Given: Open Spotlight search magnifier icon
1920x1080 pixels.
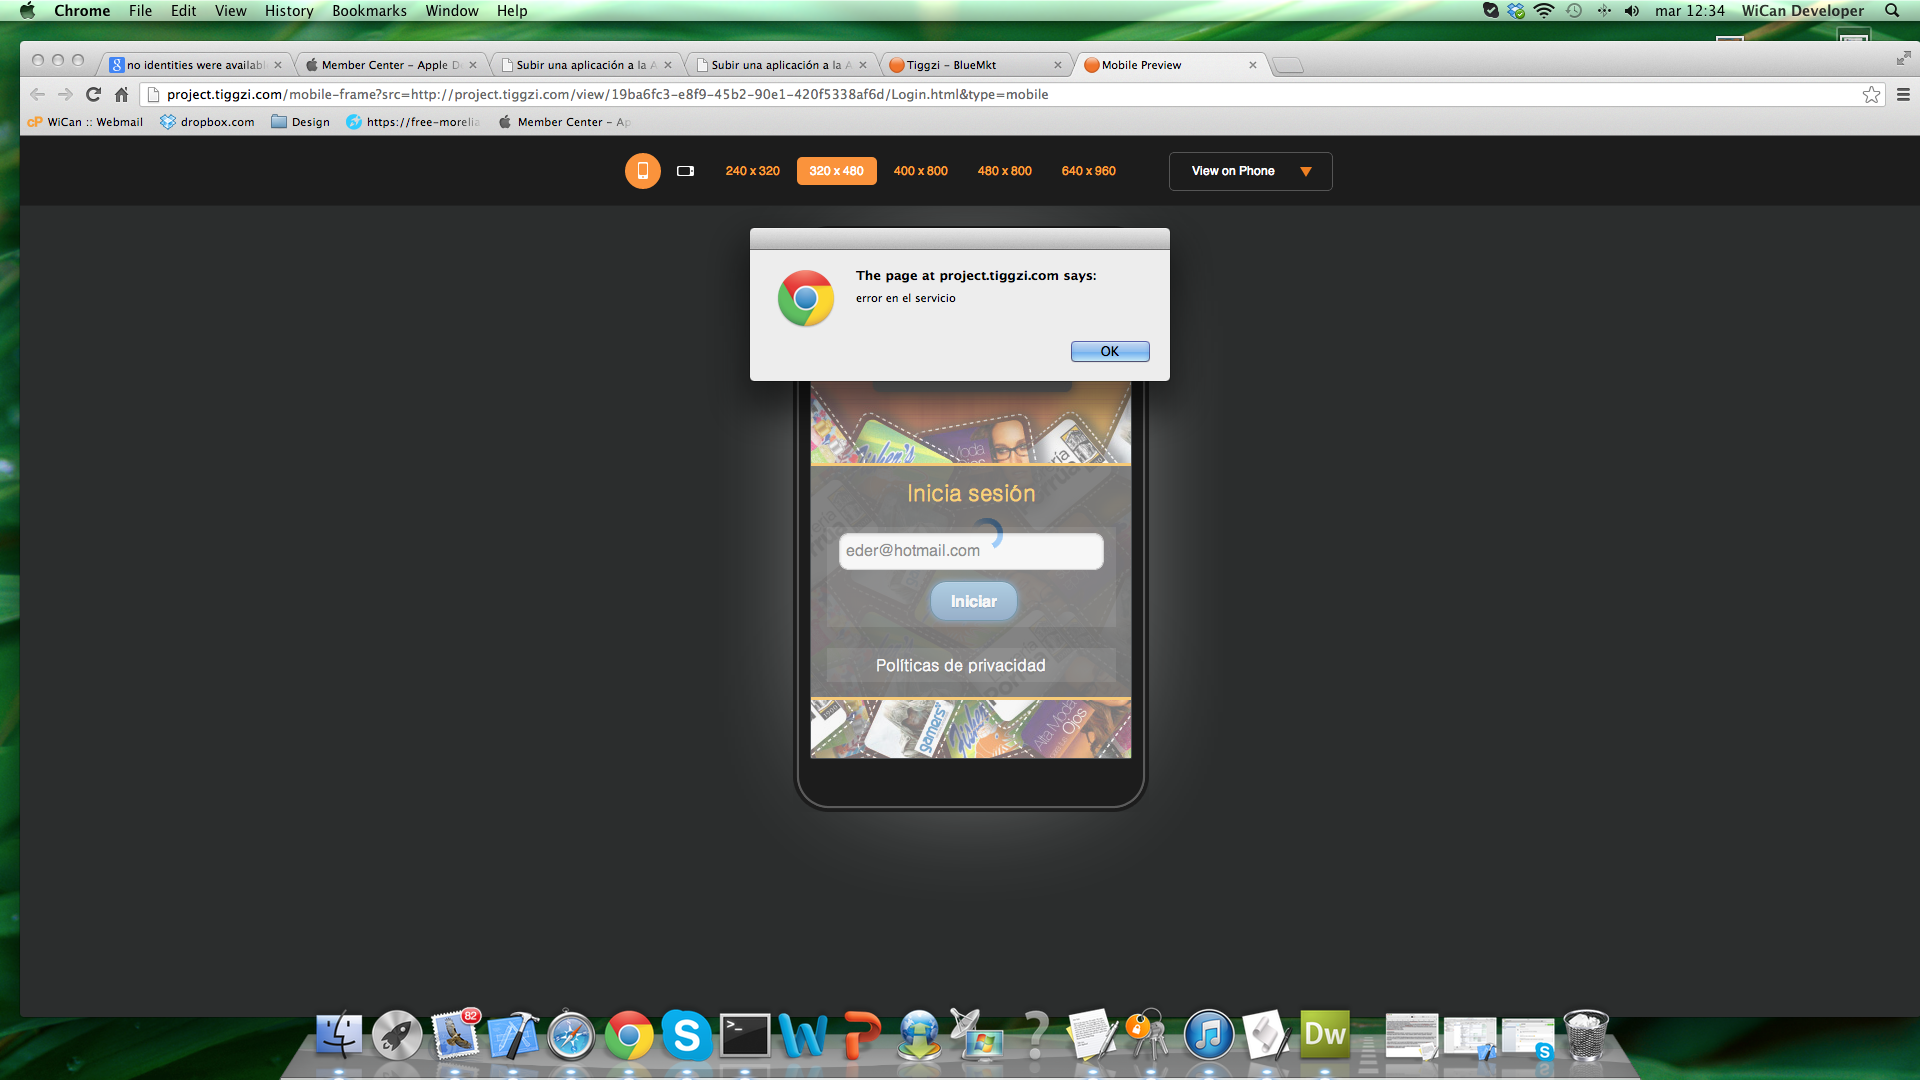Looking at the screenshot, I should (1891, 11).
